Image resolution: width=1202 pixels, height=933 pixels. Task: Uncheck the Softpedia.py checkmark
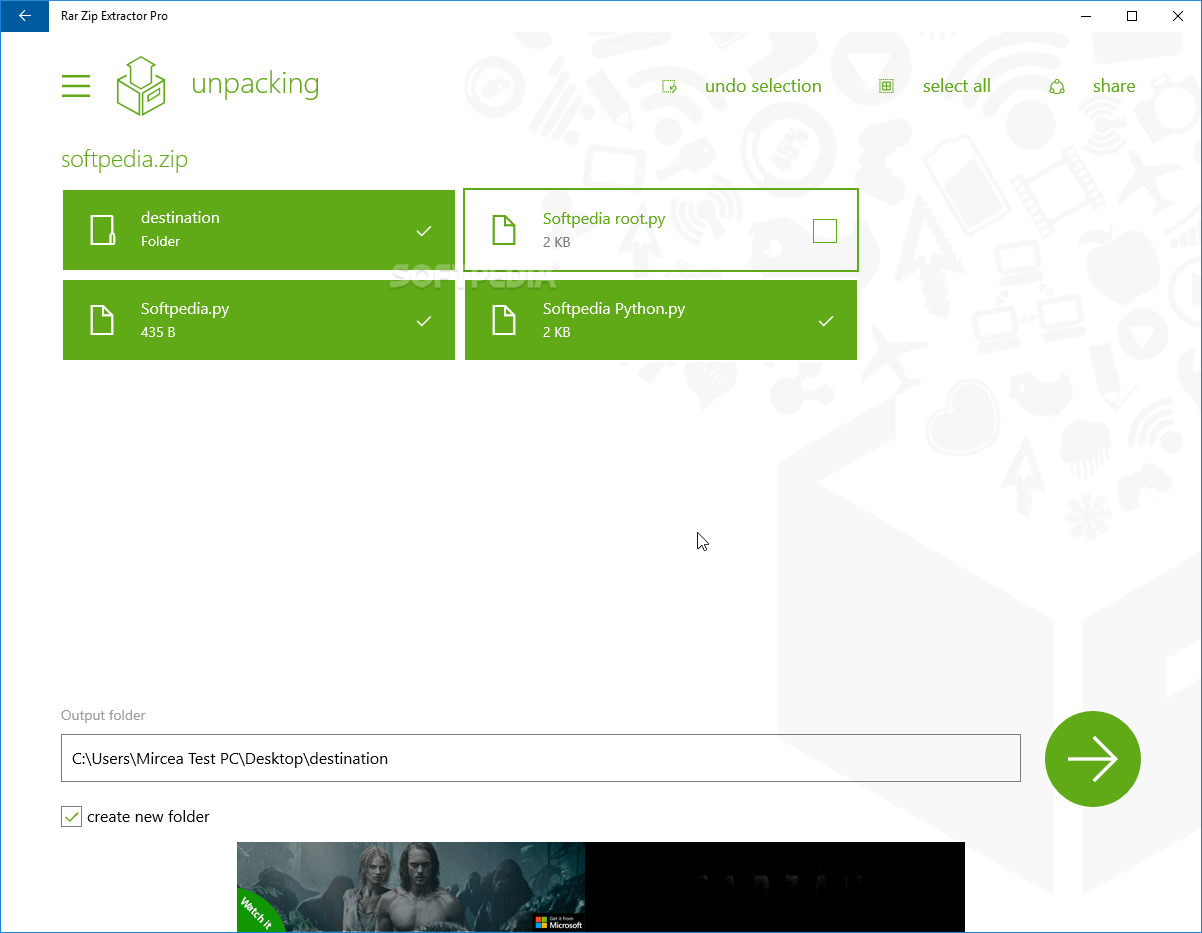click(x=424, y=321)
